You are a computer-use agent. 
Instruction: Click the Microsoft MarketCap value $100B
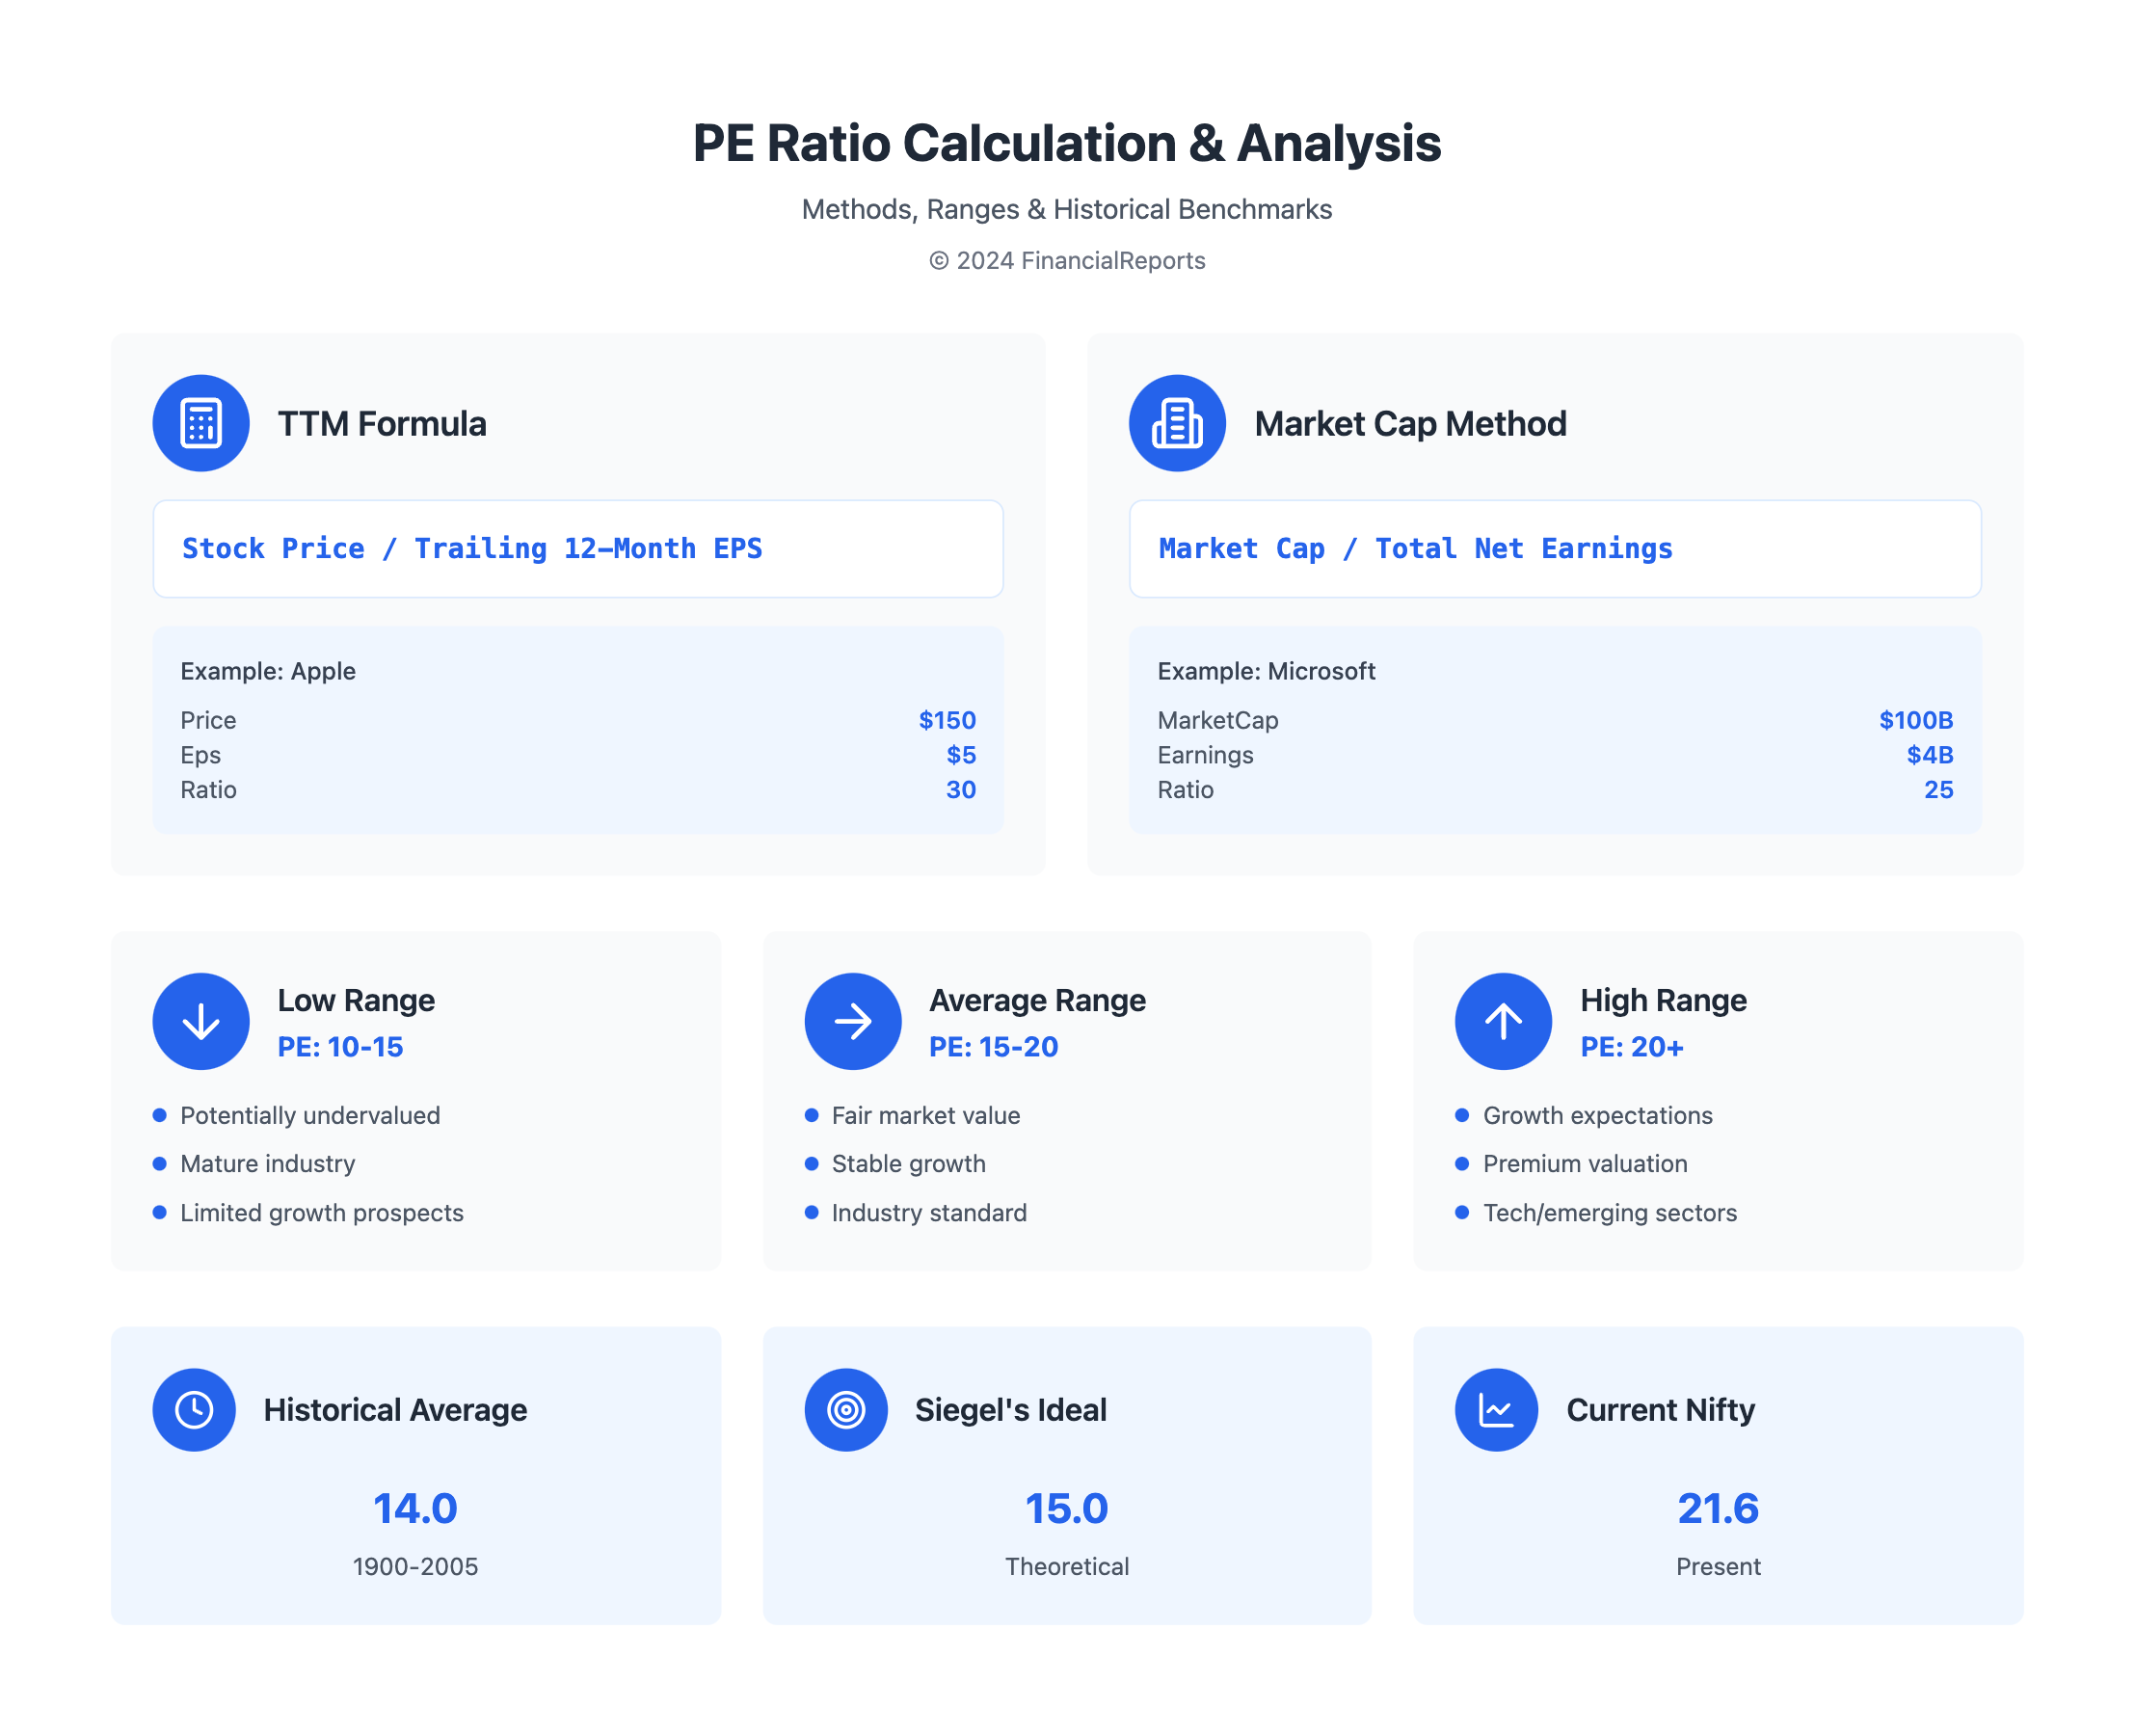coord(1914,720)
